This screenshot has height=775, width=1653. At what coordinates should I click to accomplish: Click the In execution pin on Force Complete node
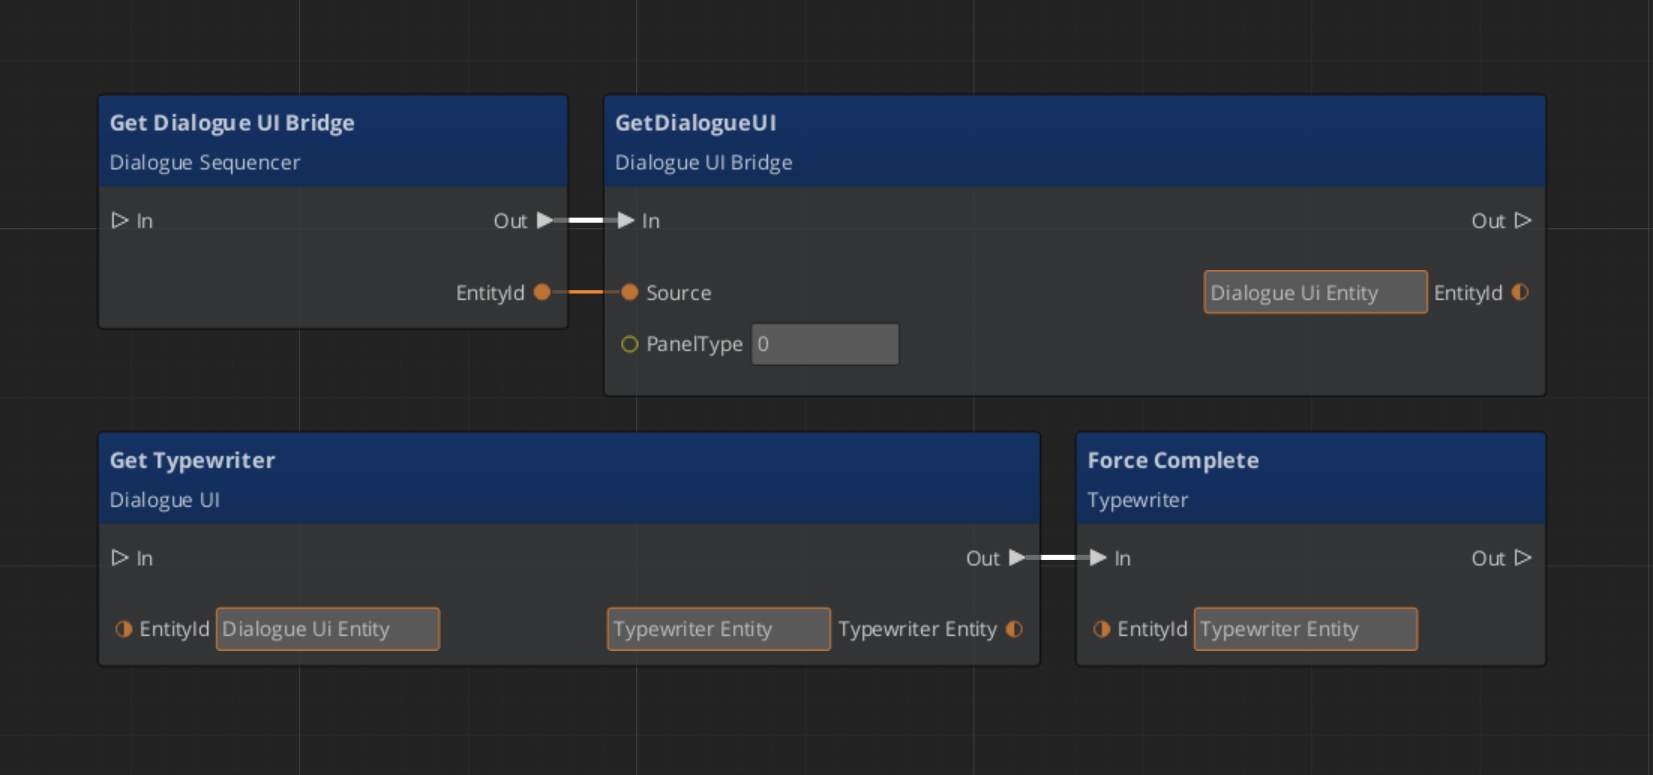[x=1098, y=557]
